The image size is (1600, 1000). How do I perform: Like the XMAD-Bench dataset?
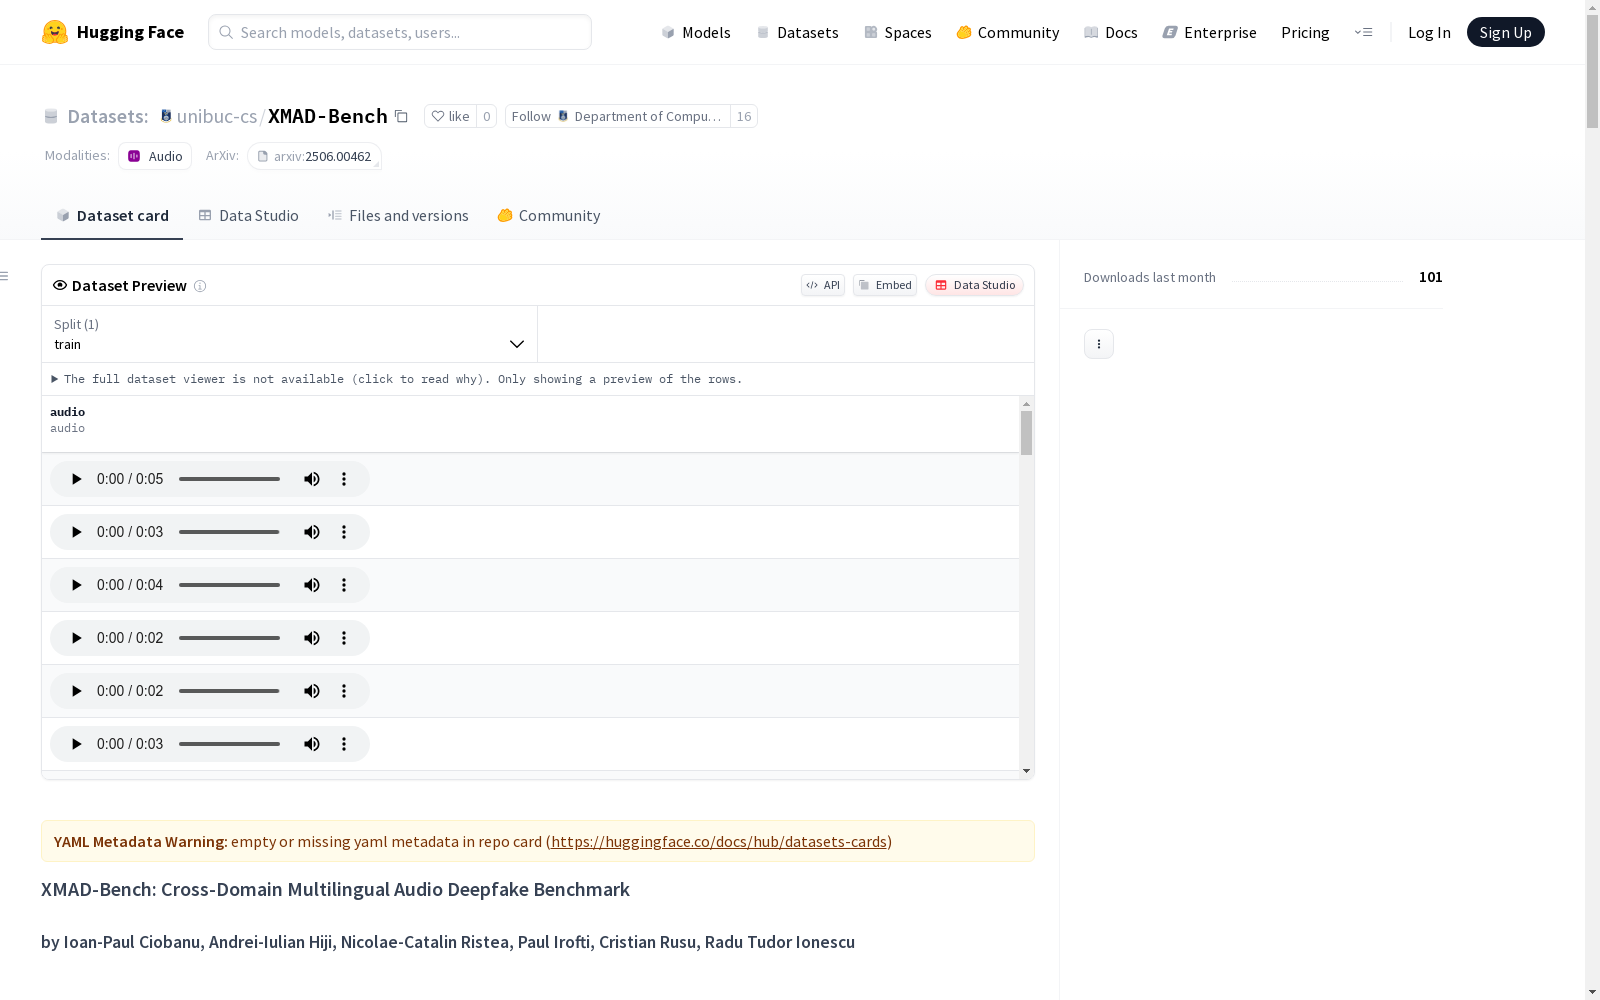(450, 116)
